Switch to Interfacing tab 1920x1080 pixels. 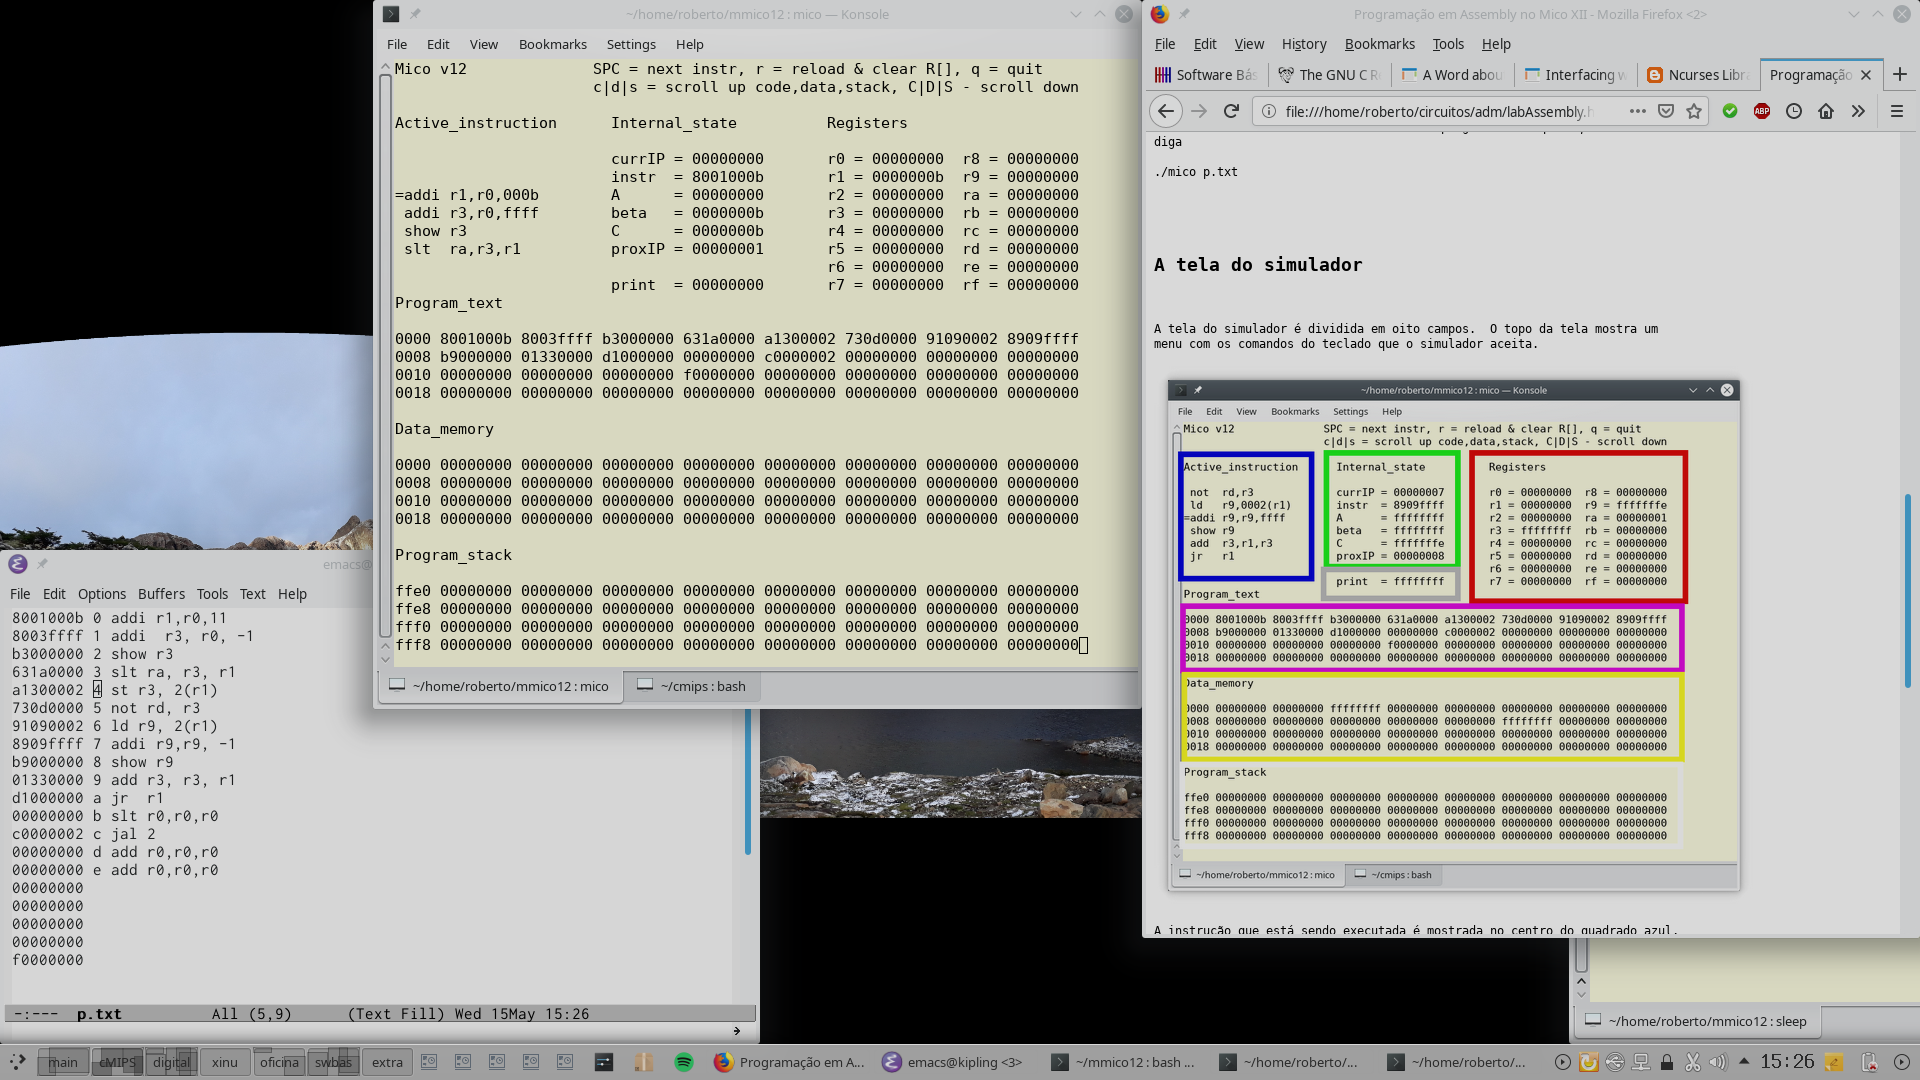click(x=1575, y=75)
